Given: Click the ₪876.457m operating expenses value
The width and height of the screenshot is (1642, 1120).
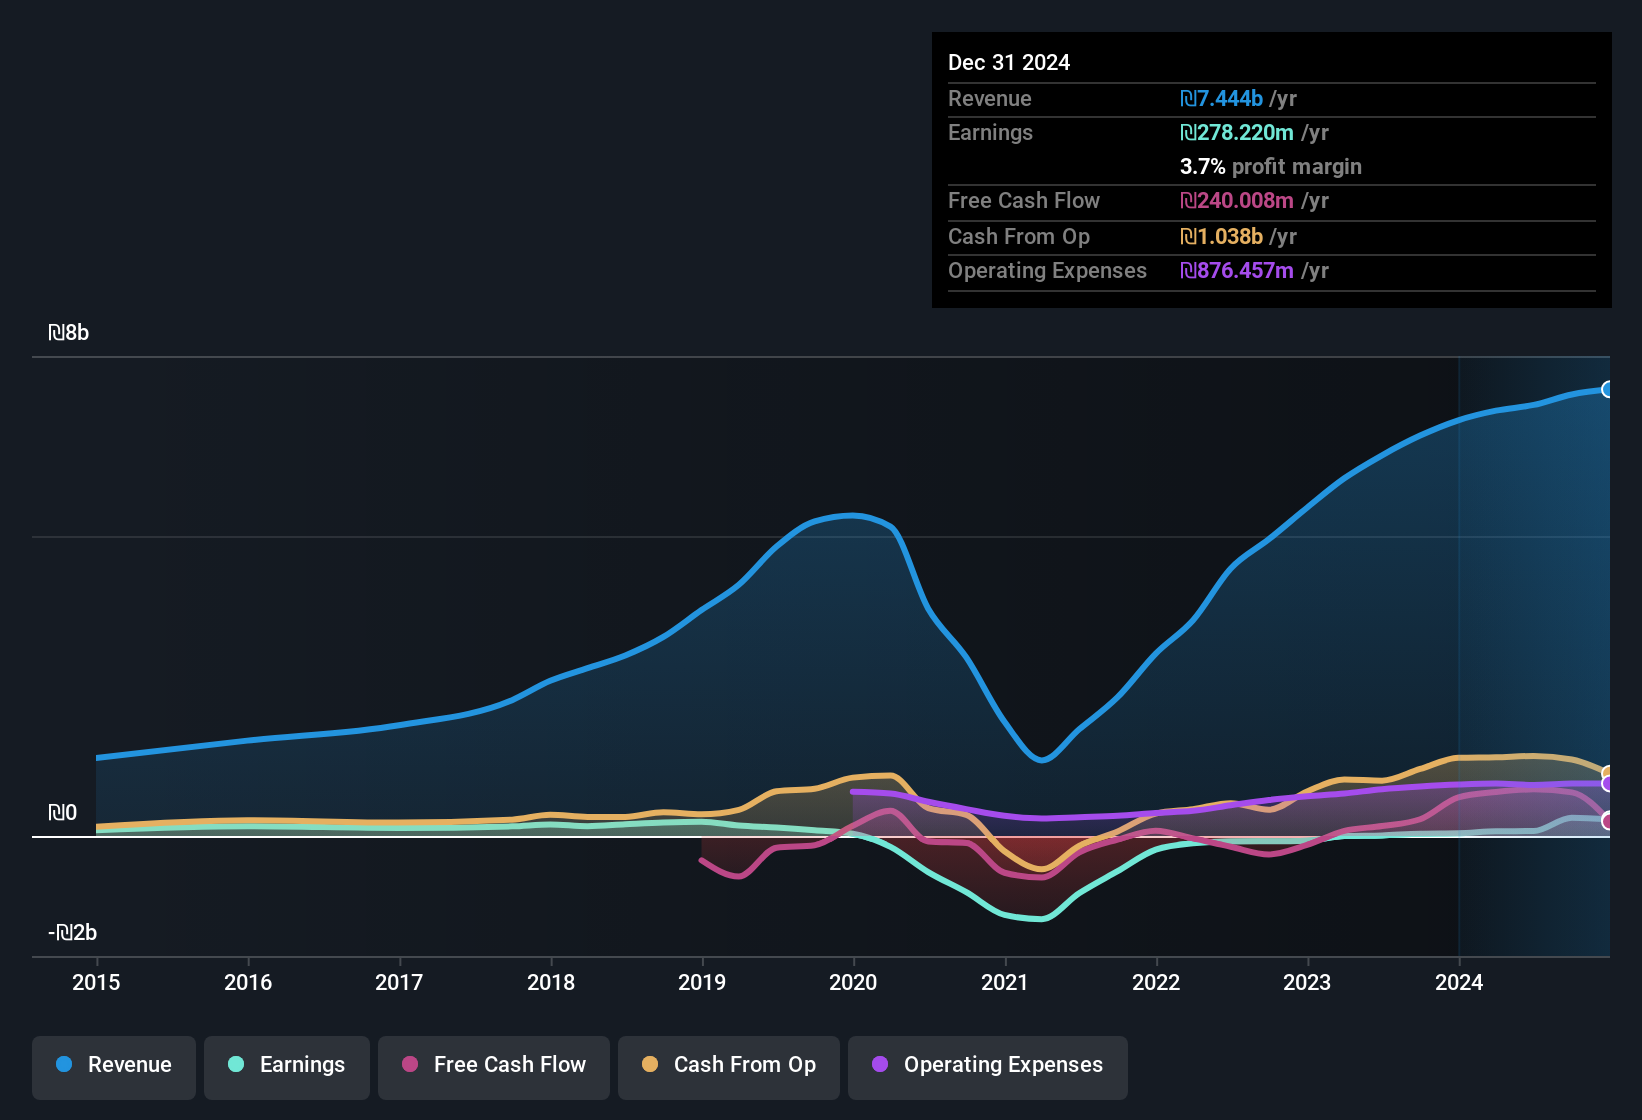Looking at the screenshot, I should click(x=1237, y=271).
